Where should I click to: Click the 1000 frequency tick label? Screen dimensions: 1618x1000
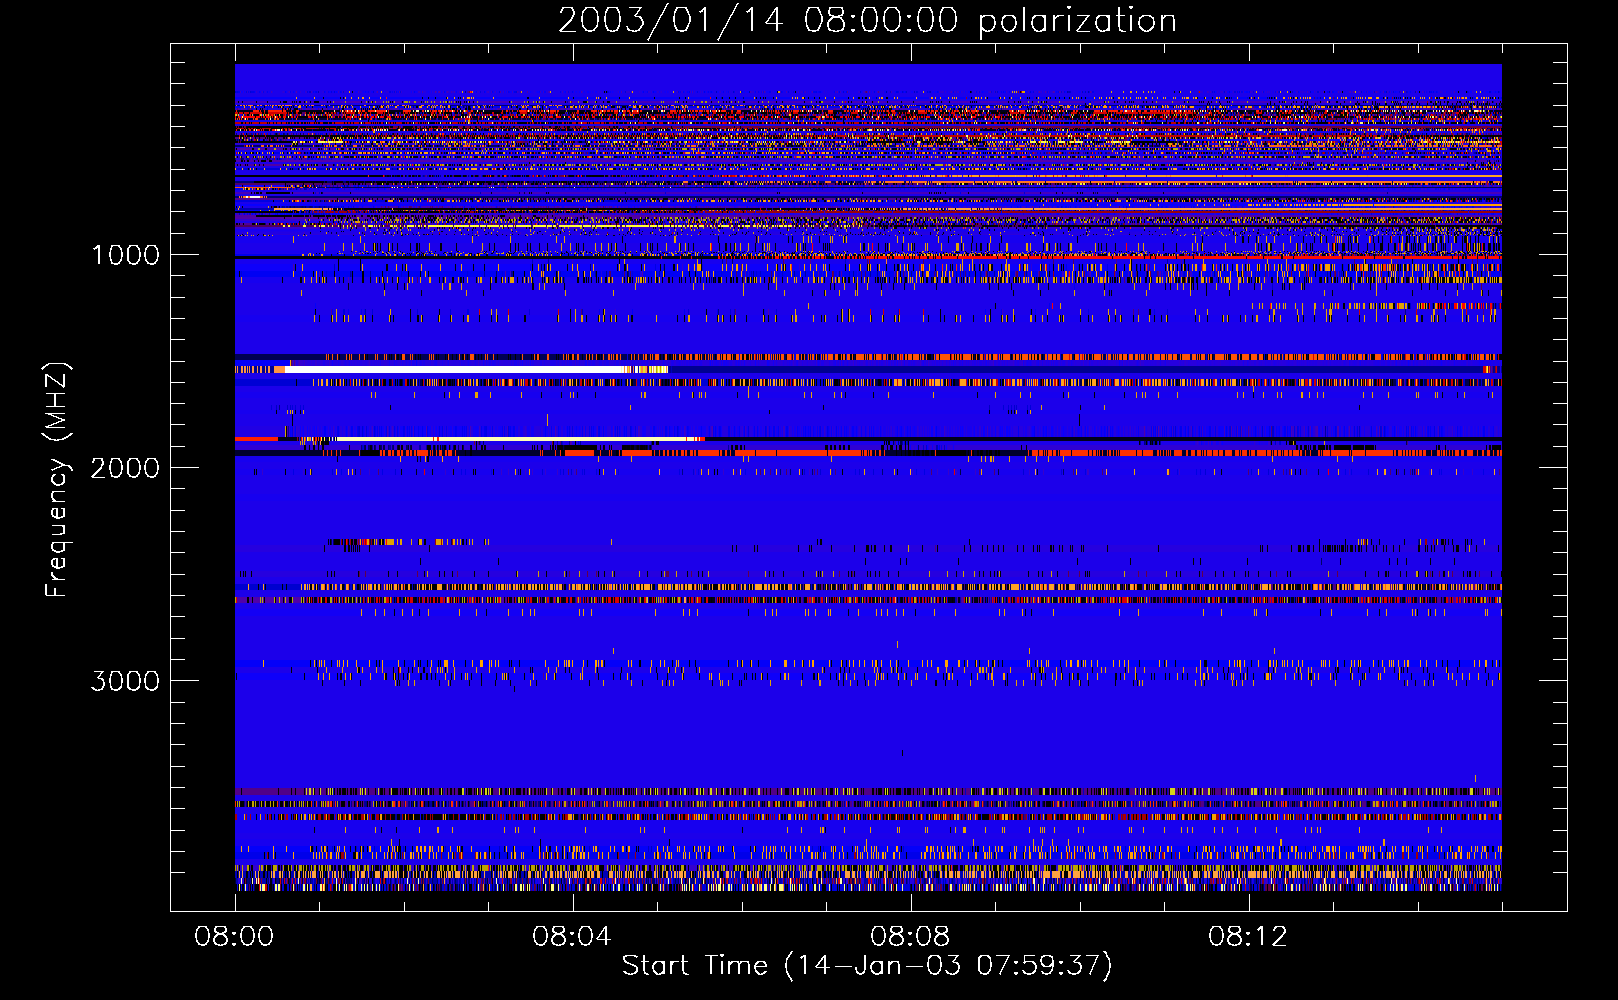coord(125,255)
